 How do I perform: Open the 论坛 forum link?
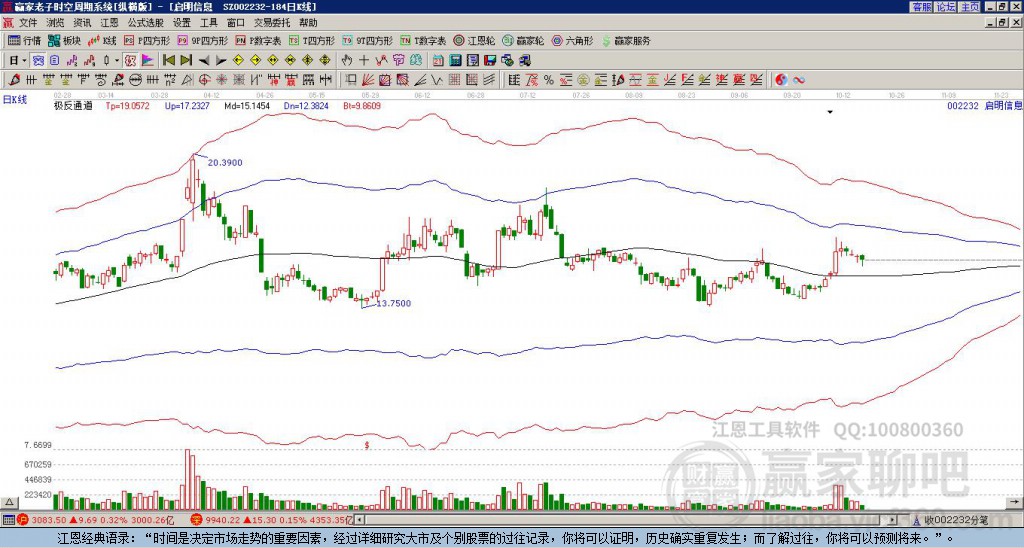(x=945, y=7)
